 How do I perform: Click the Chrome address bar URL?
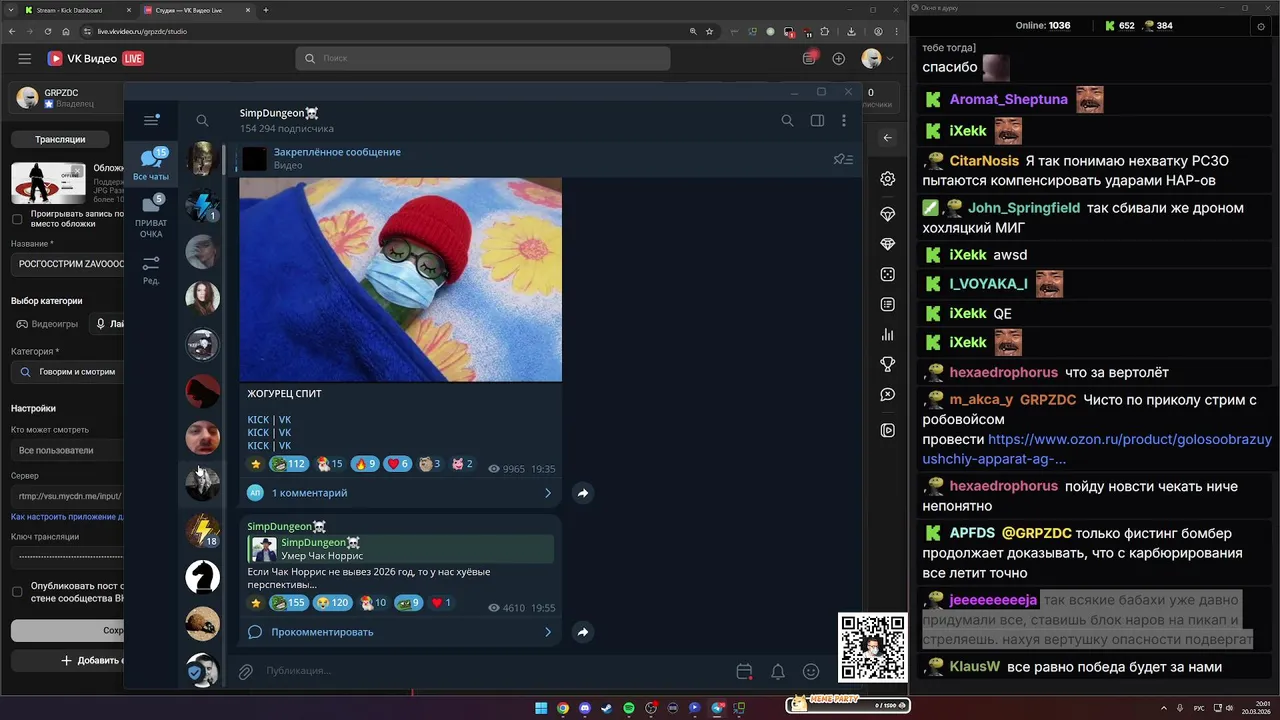pyautogui.click(x=142, y=31)
